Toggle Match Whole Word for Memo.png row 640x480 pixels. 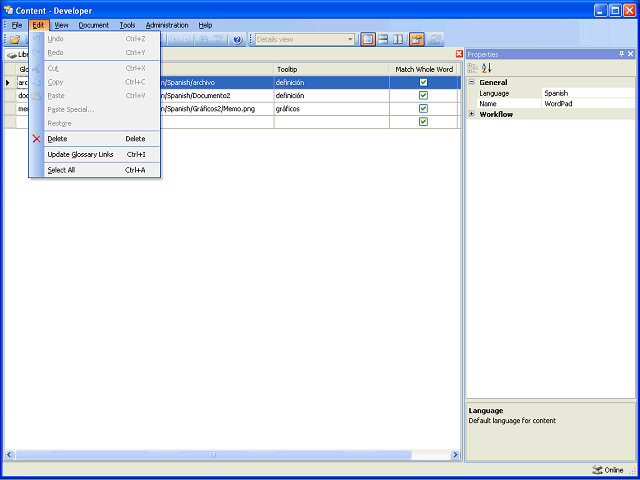coord(423,109)
